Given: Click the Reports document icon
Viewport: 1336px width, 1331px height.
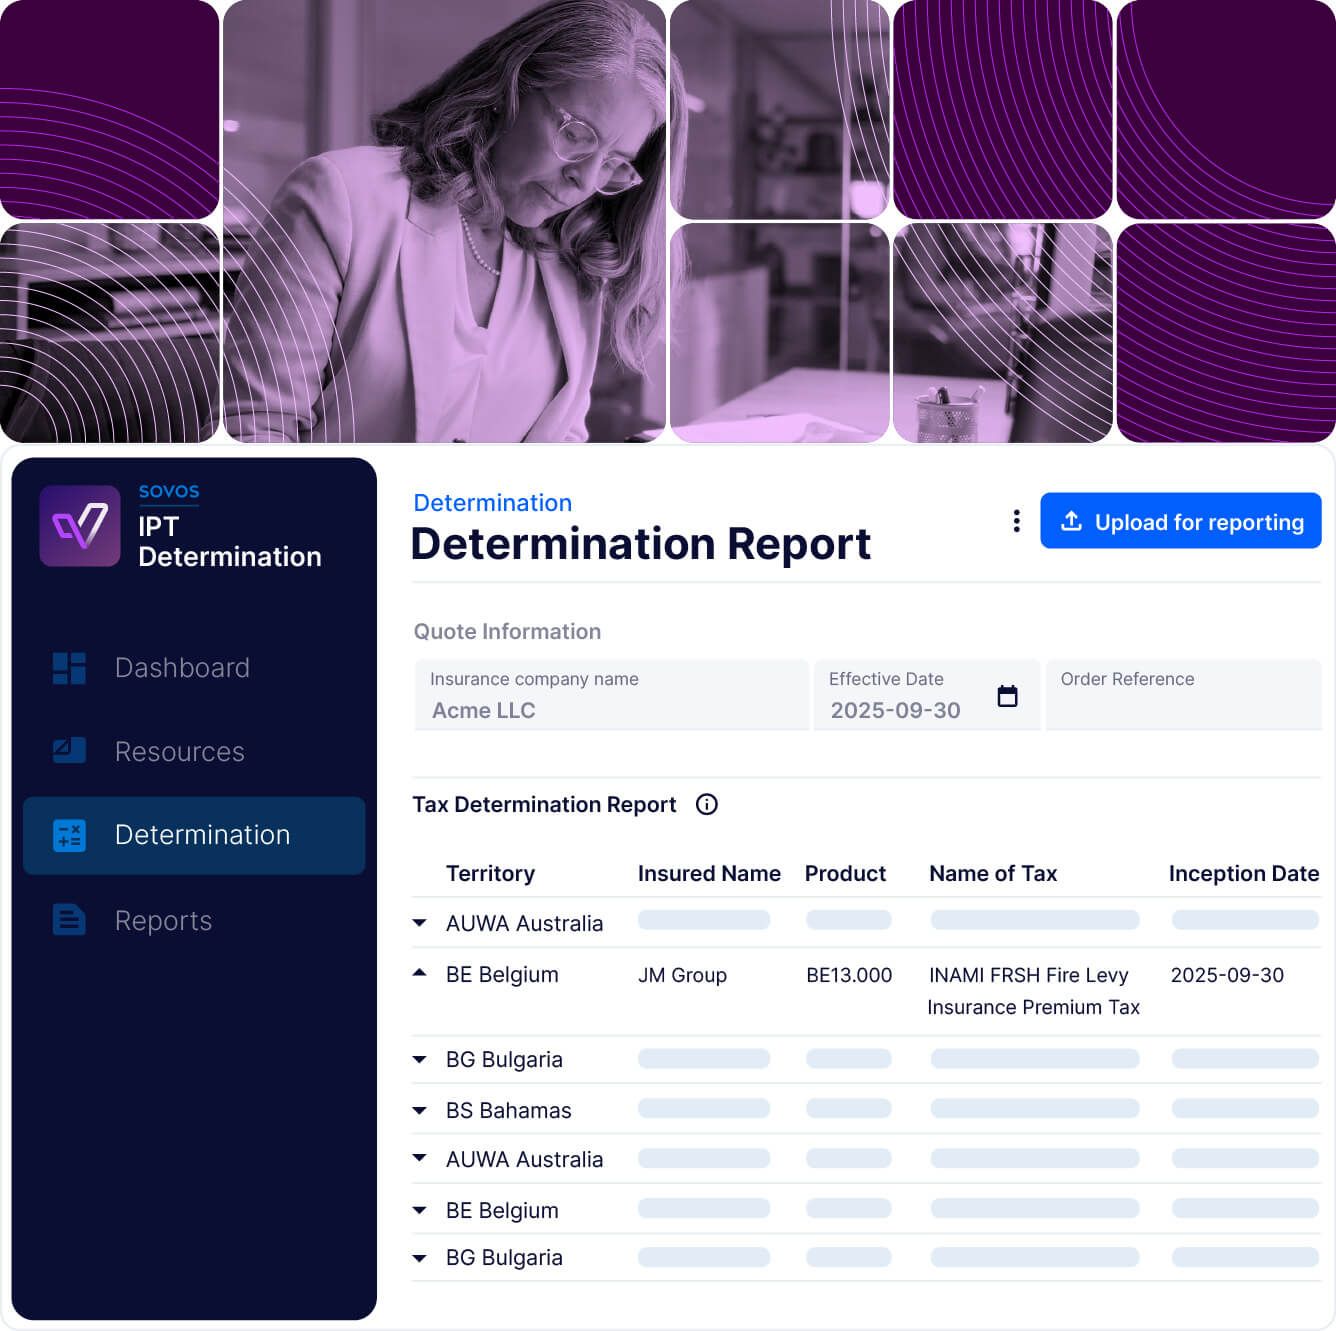Looking at the screenshot, I should [x=69, y=920].
